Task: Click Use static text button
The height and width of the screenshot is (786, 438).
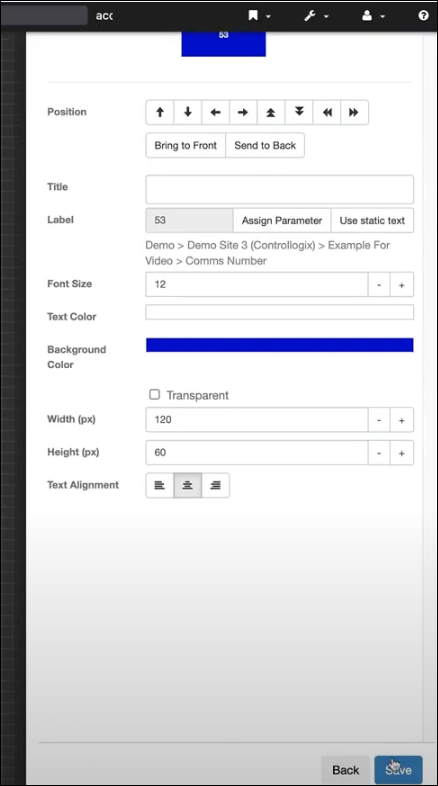Action: point(372,221)
